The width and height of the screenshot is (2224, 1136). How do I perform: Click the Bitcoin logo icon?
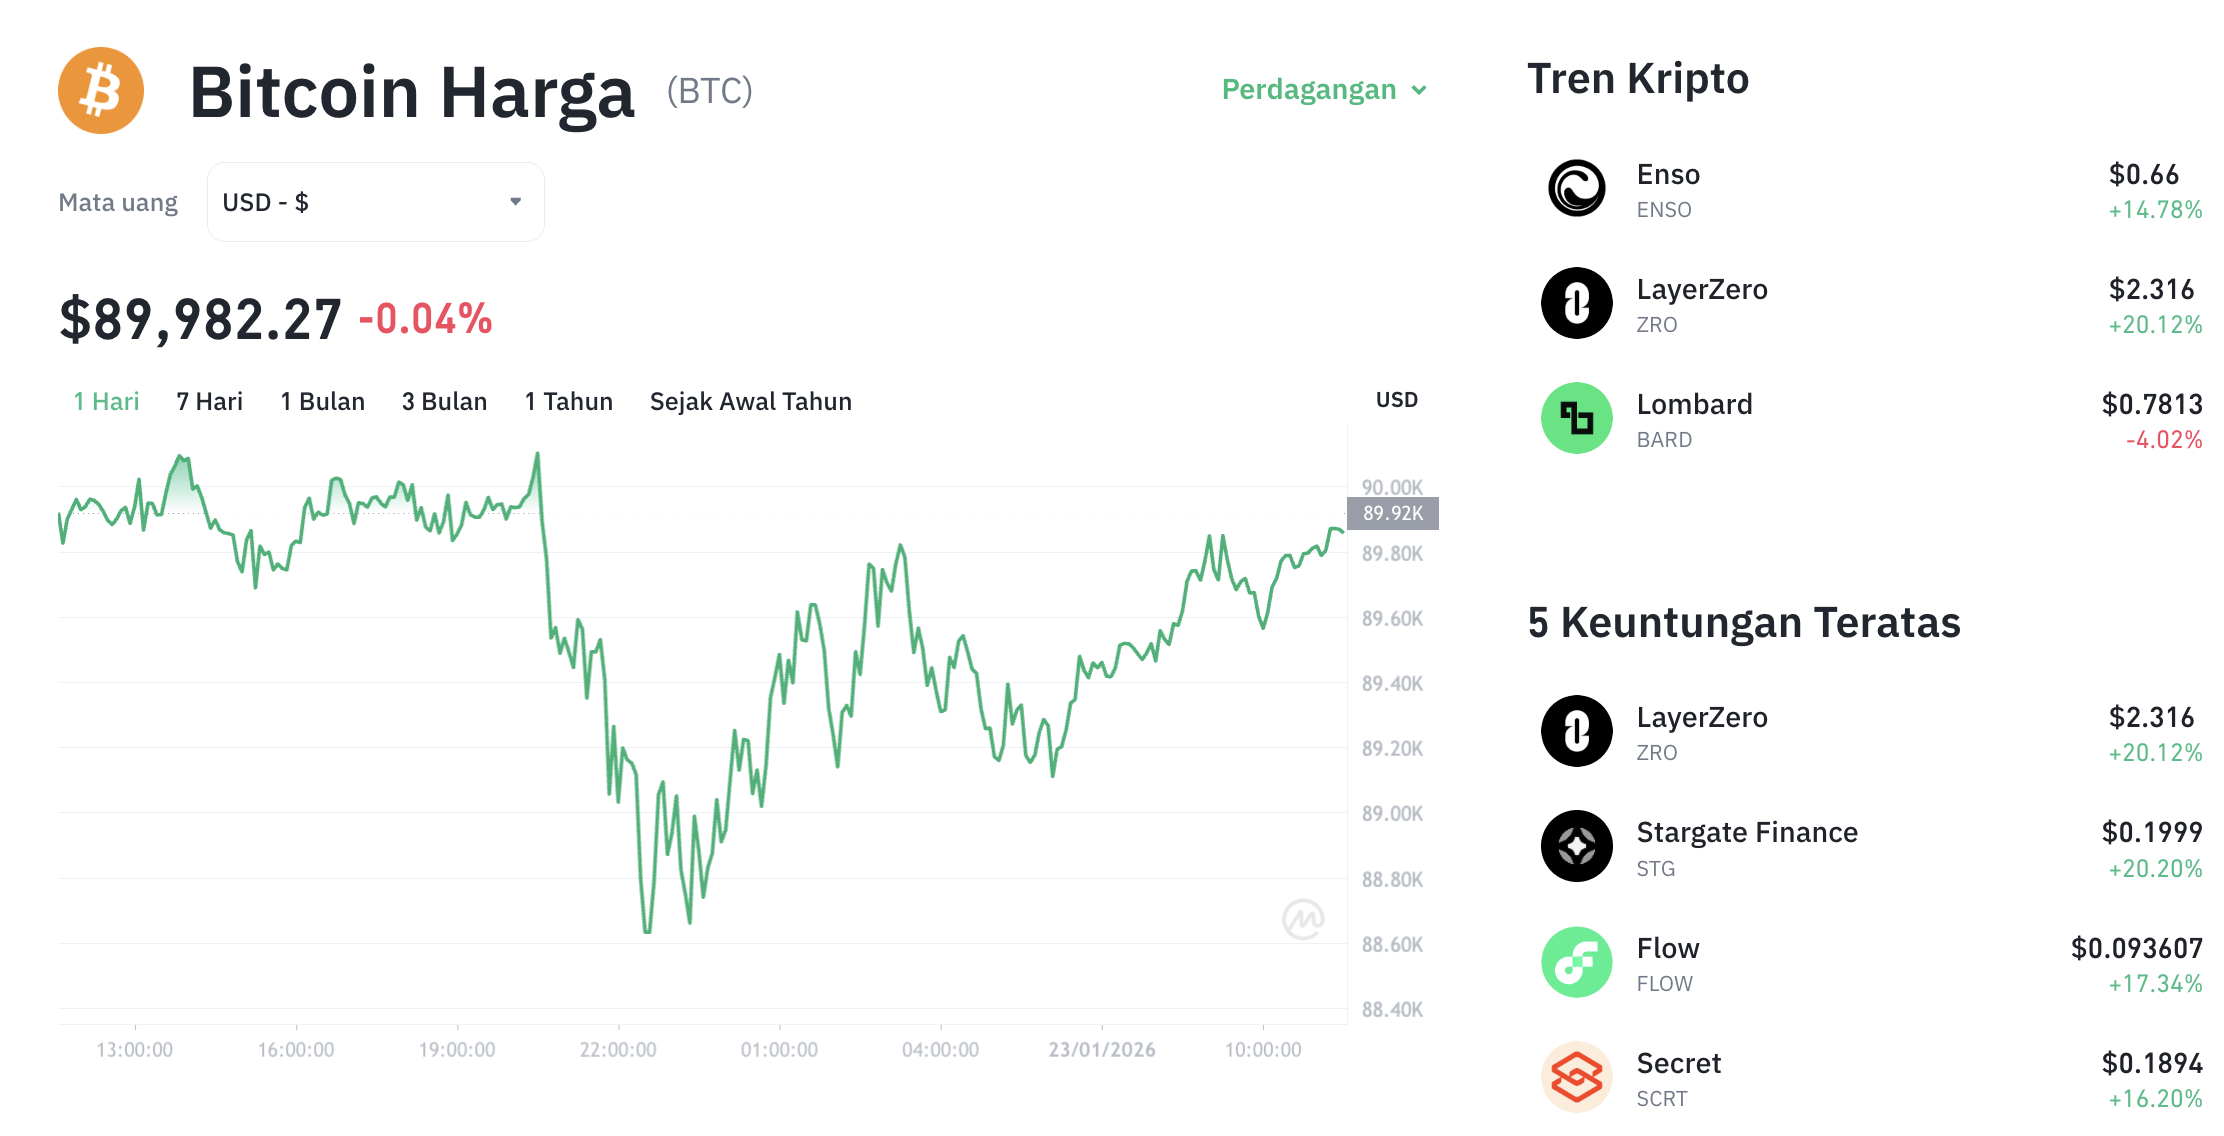tap(101, 90)
